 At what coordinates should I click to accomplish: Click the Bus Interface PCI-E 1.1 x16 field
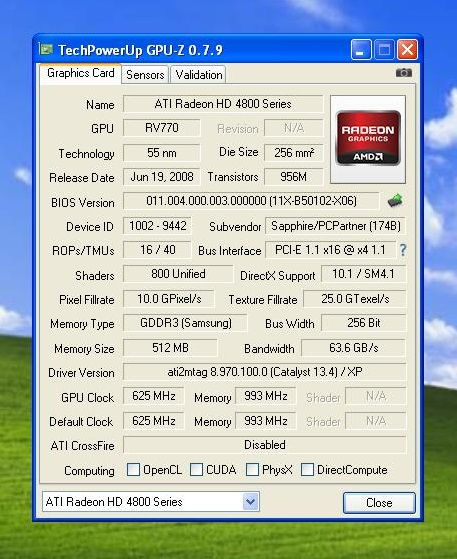click(330, 250)
